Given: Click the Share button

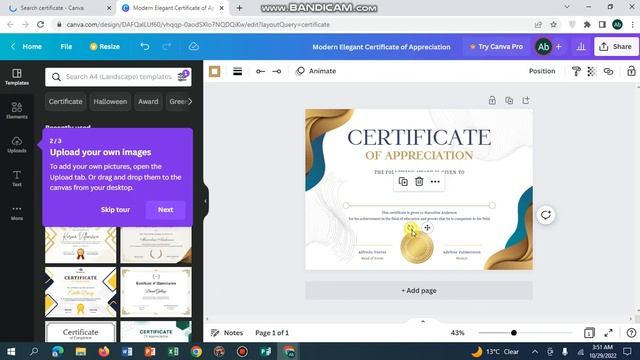Looking at the screenshot, I should coord(616,47).
